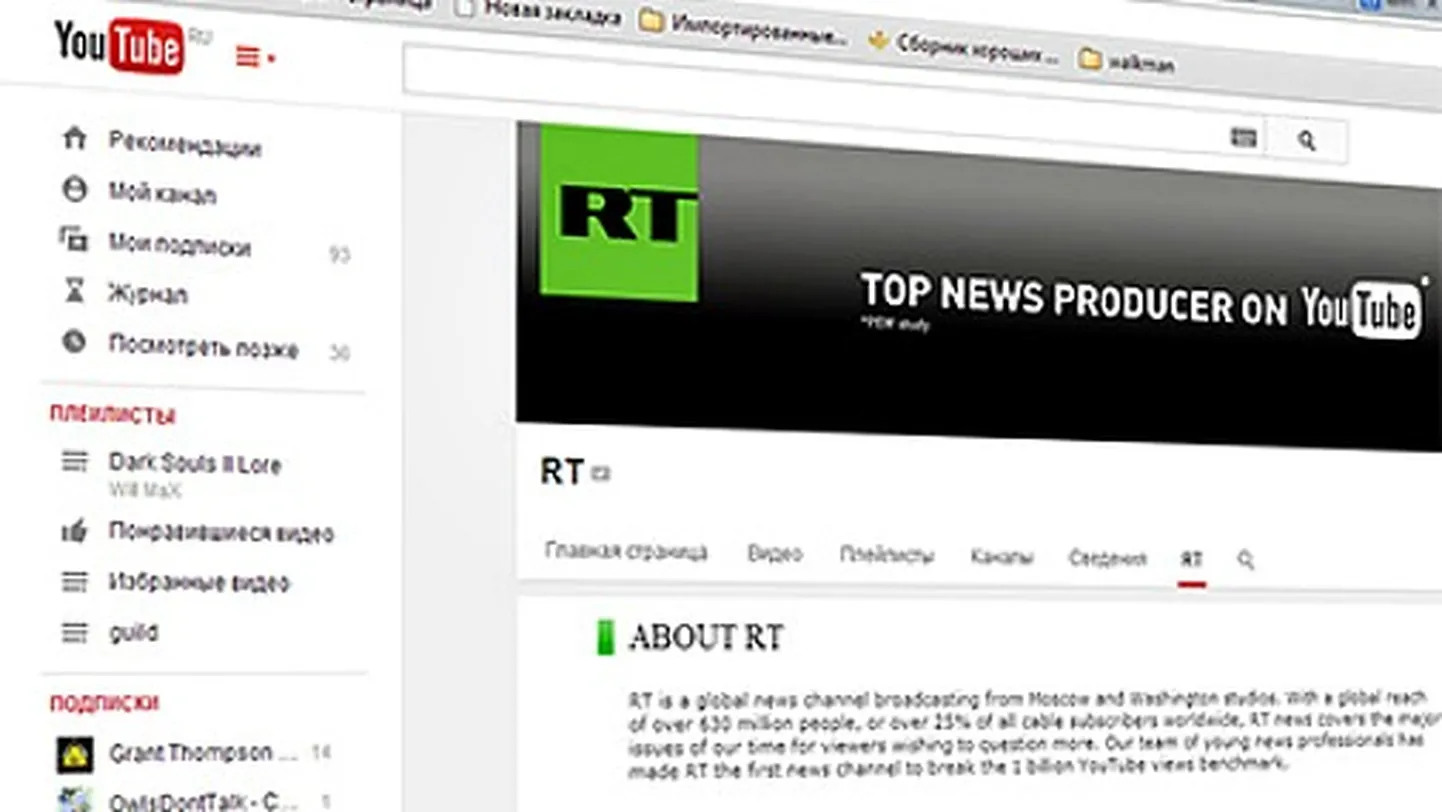Switch to the Плейлисты channel tab
This screenshot has height=812, width=1442.
[x=887, y=555]
